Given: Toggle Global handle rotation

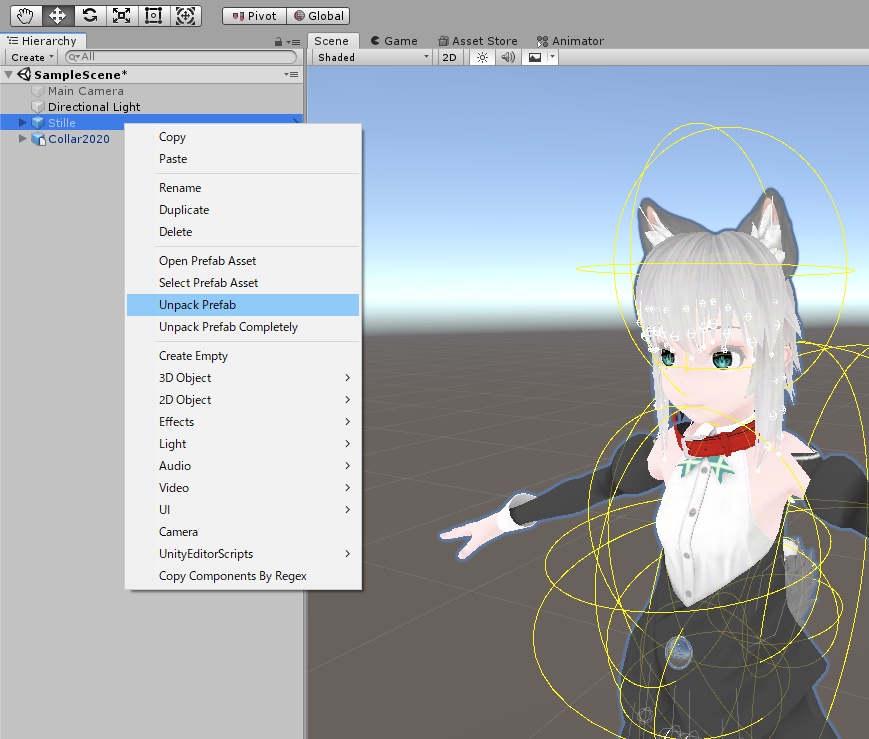Looking at the screenshot, I should tap(319, 16).
